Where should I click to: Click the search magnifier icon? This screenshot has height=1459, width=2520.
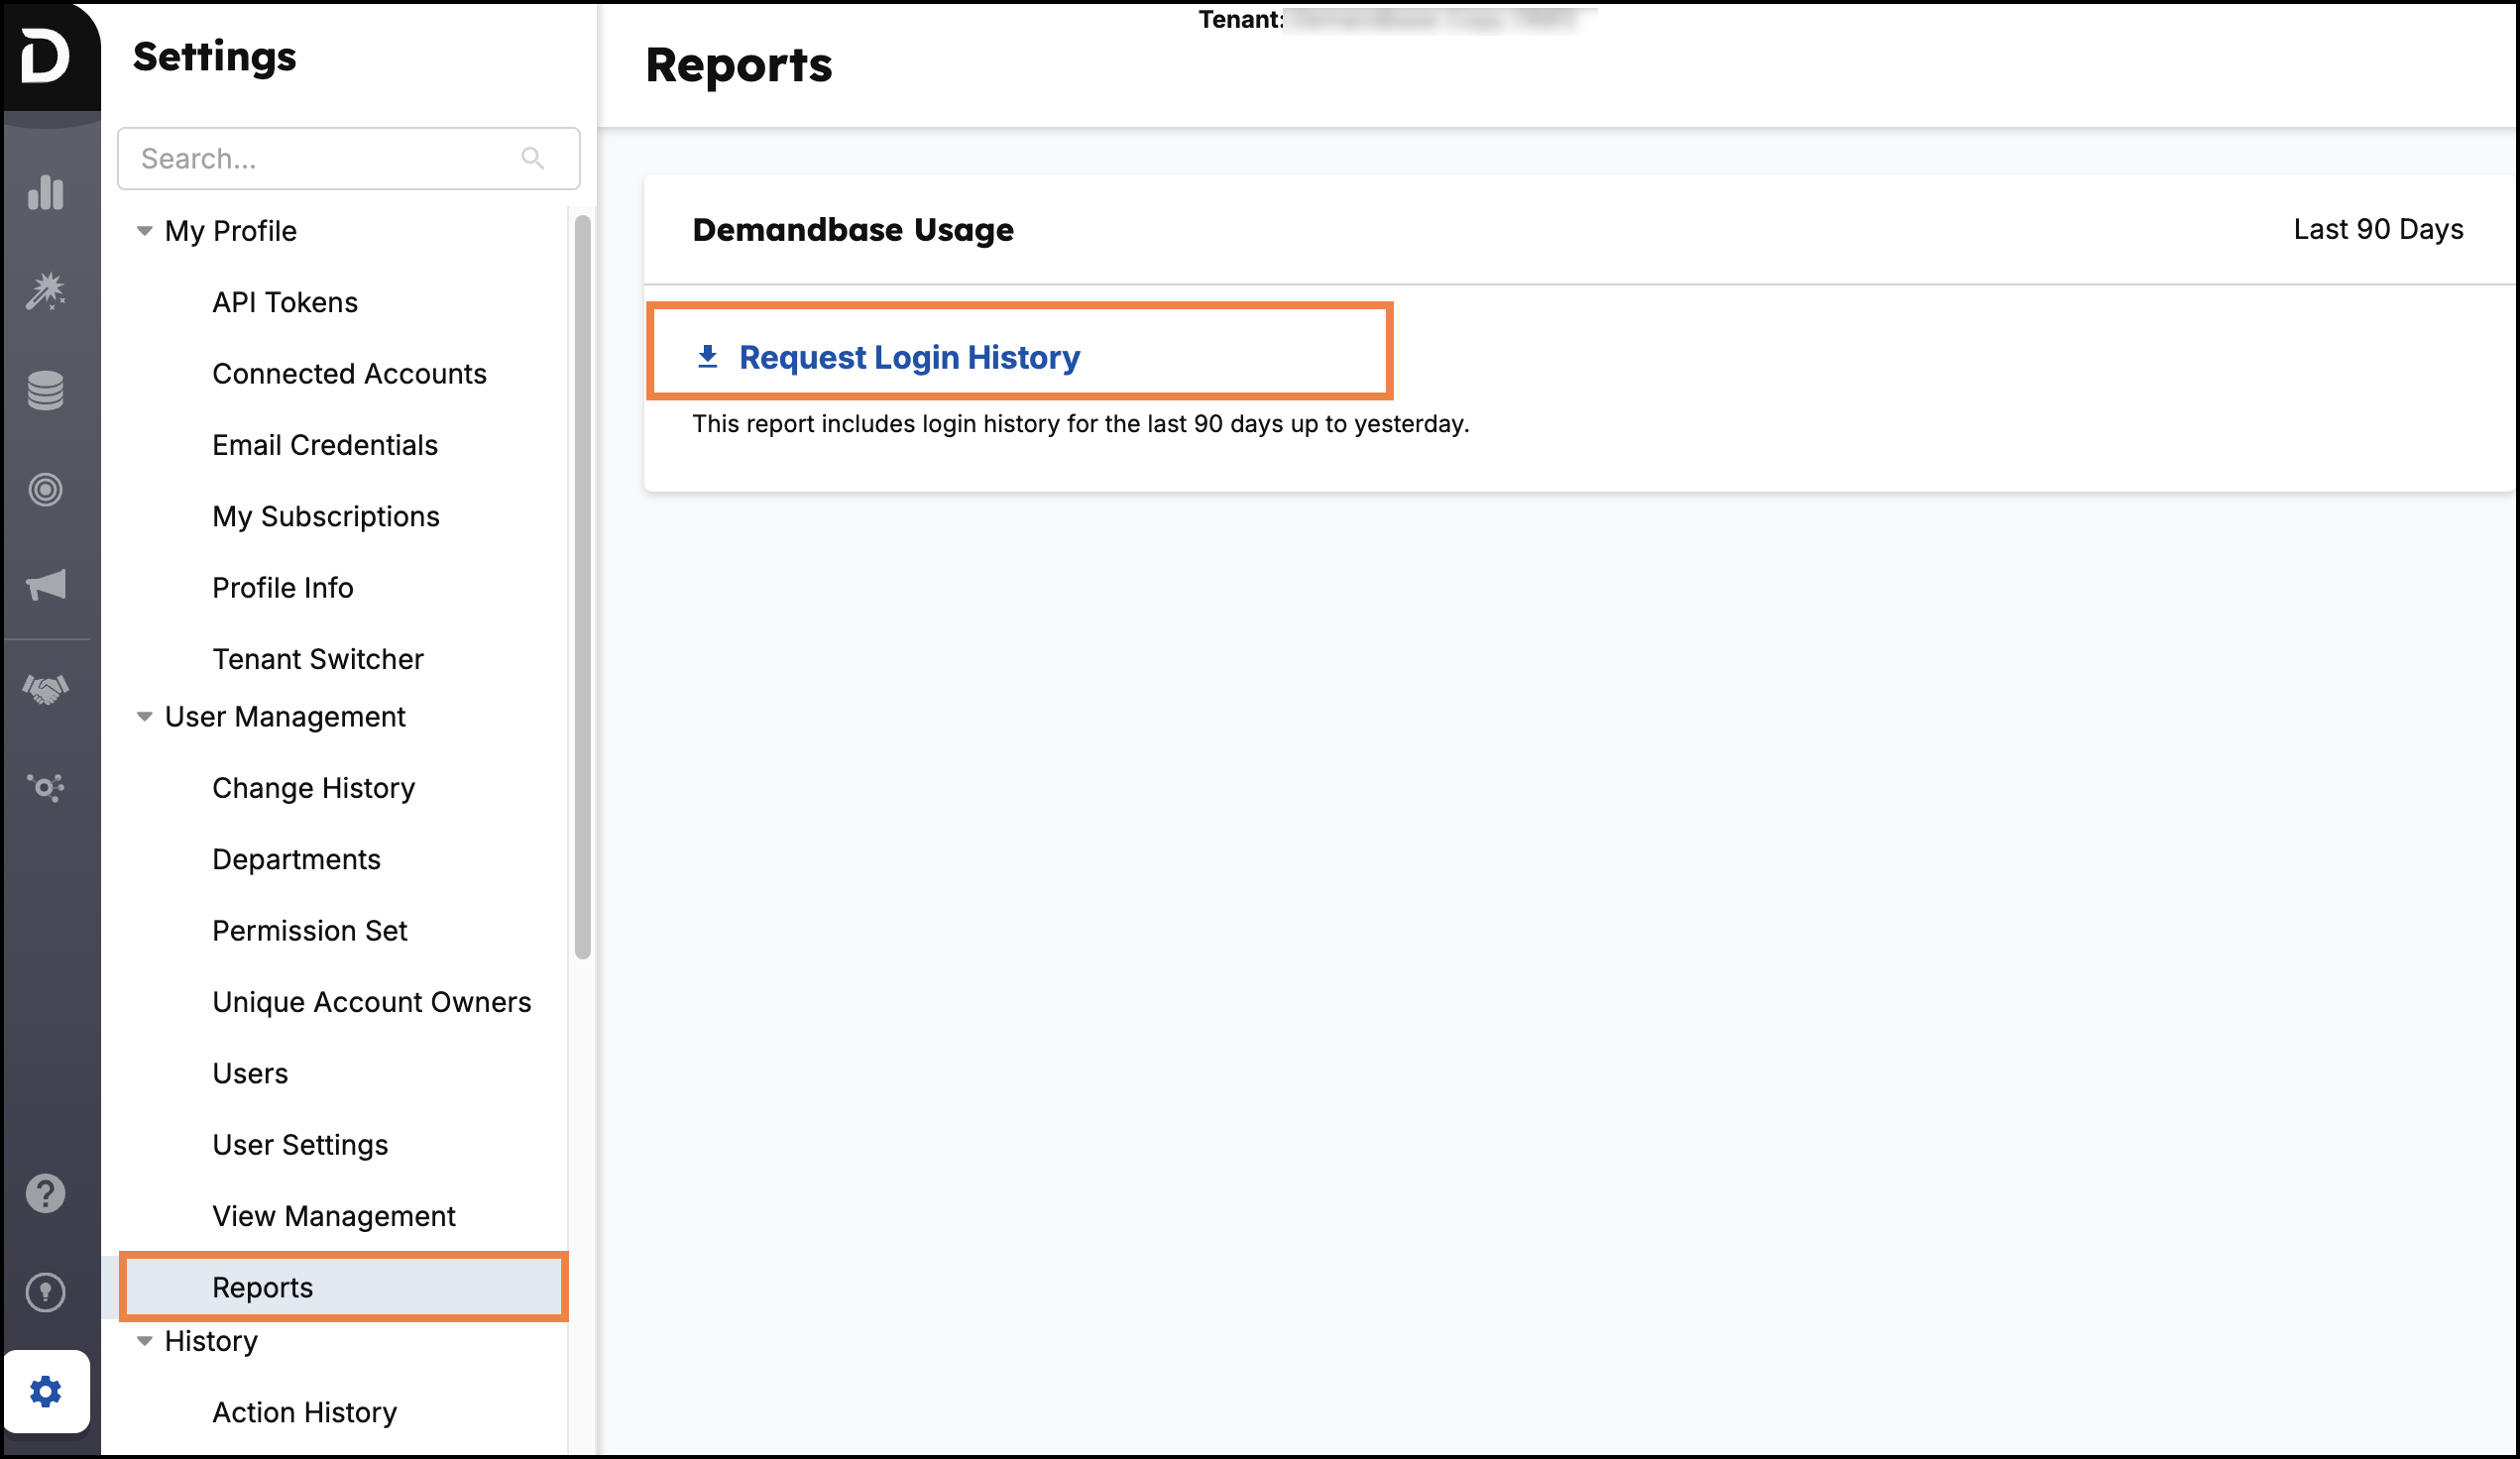pyautogui.click(x=533, y=158)
